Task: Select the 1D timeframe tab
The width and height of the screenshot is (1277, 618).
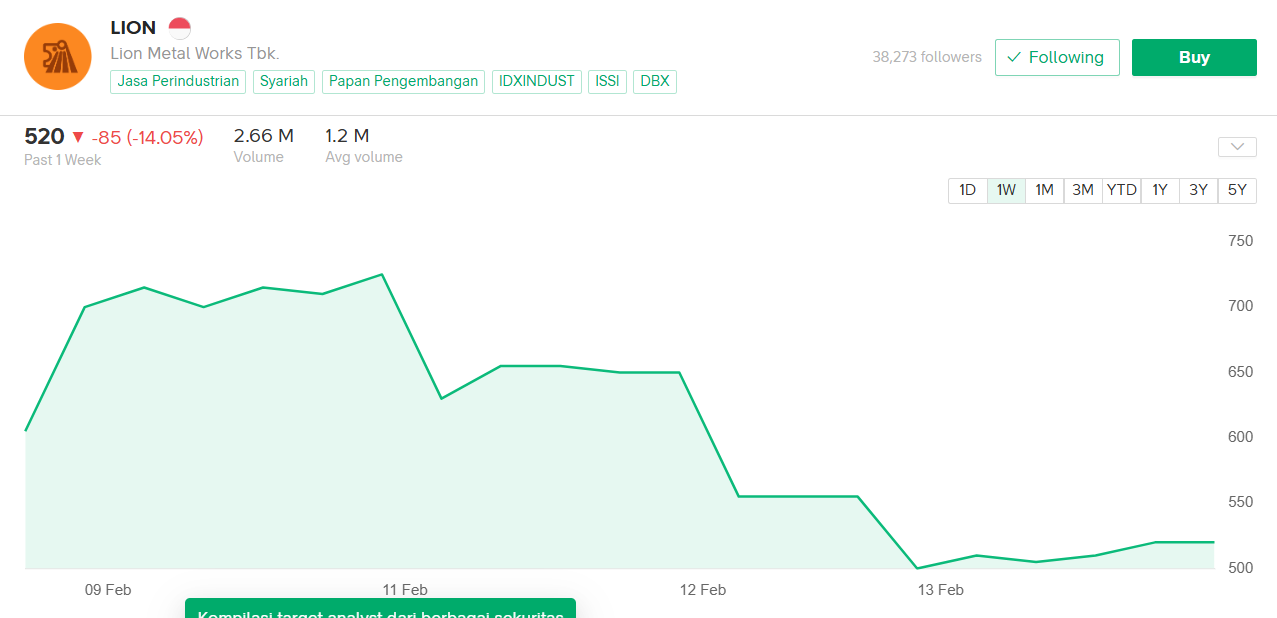Action: click(967, 190)
